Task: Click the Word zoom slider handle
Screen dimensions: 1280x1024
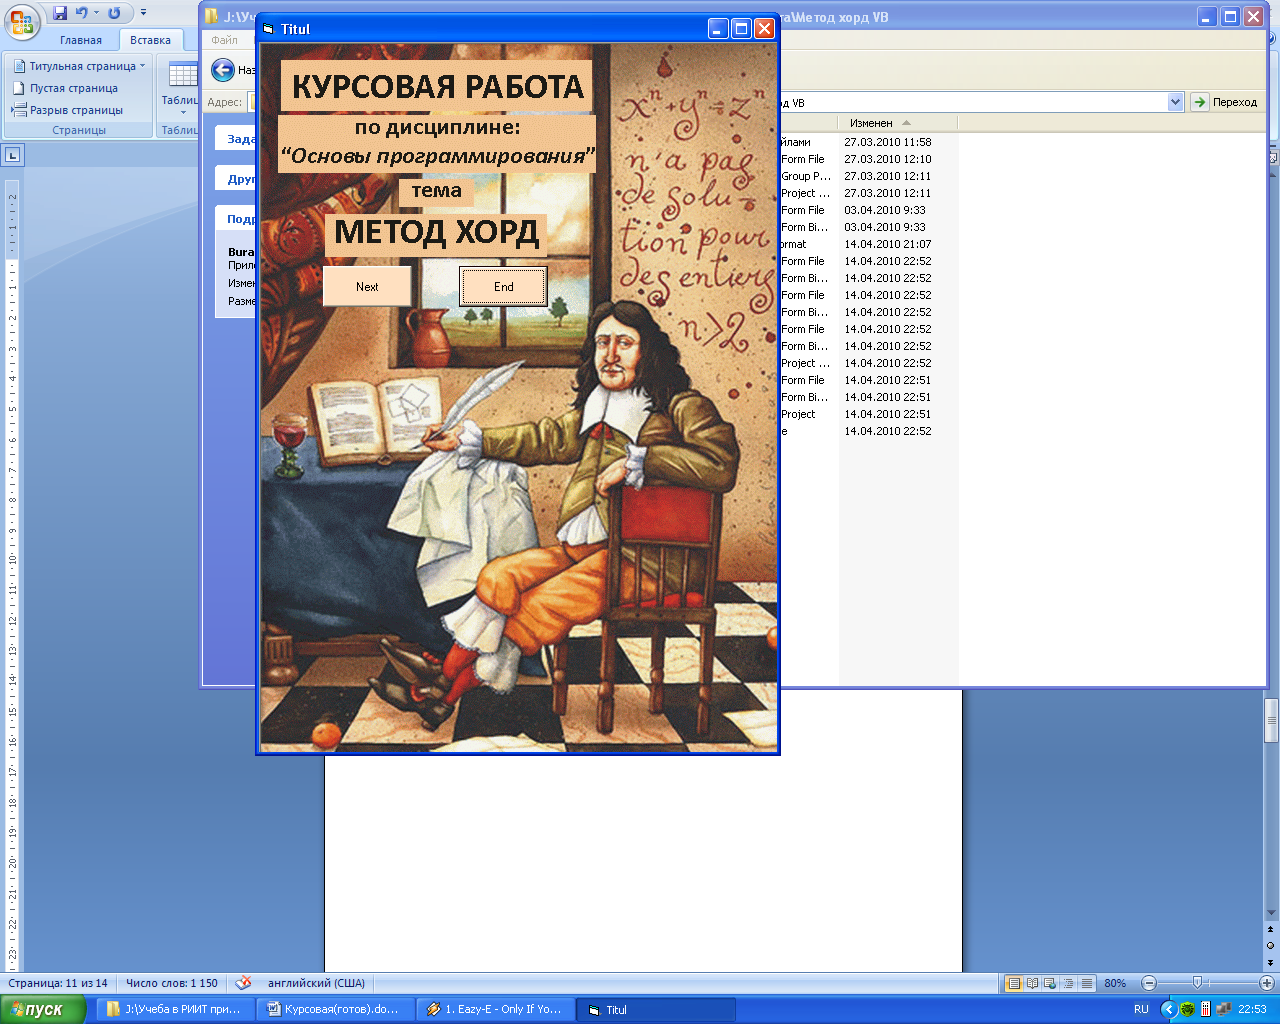Action: 1197,983
